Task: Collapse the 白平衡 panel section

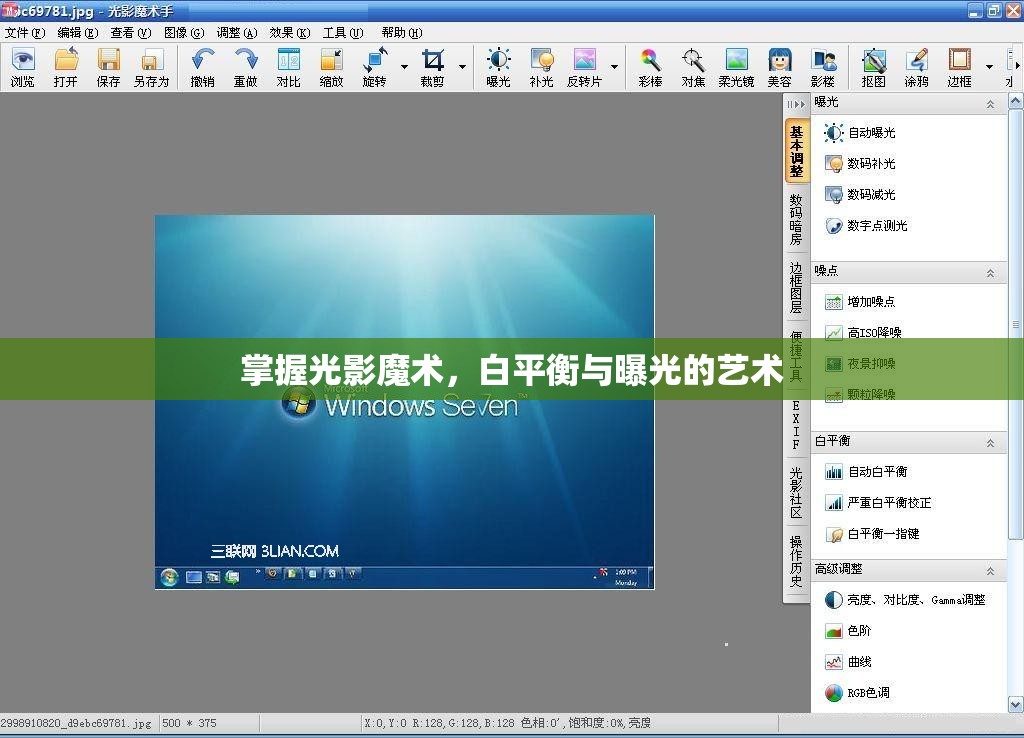Action: 990,443
